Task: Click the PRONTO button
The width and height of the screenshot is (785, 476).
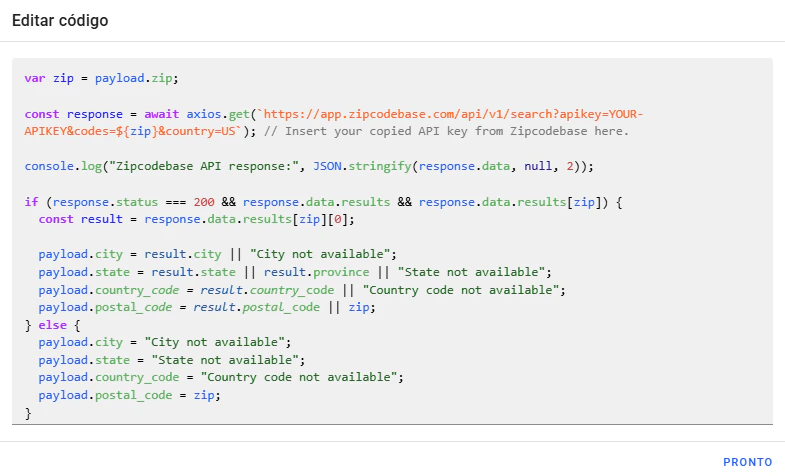Action: pyautogui.click(x=747, y=461)
